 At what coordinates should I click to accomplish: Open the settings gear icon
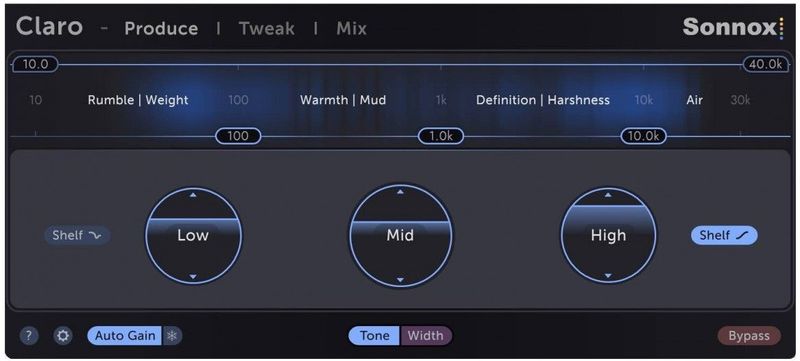click(63, 336)
